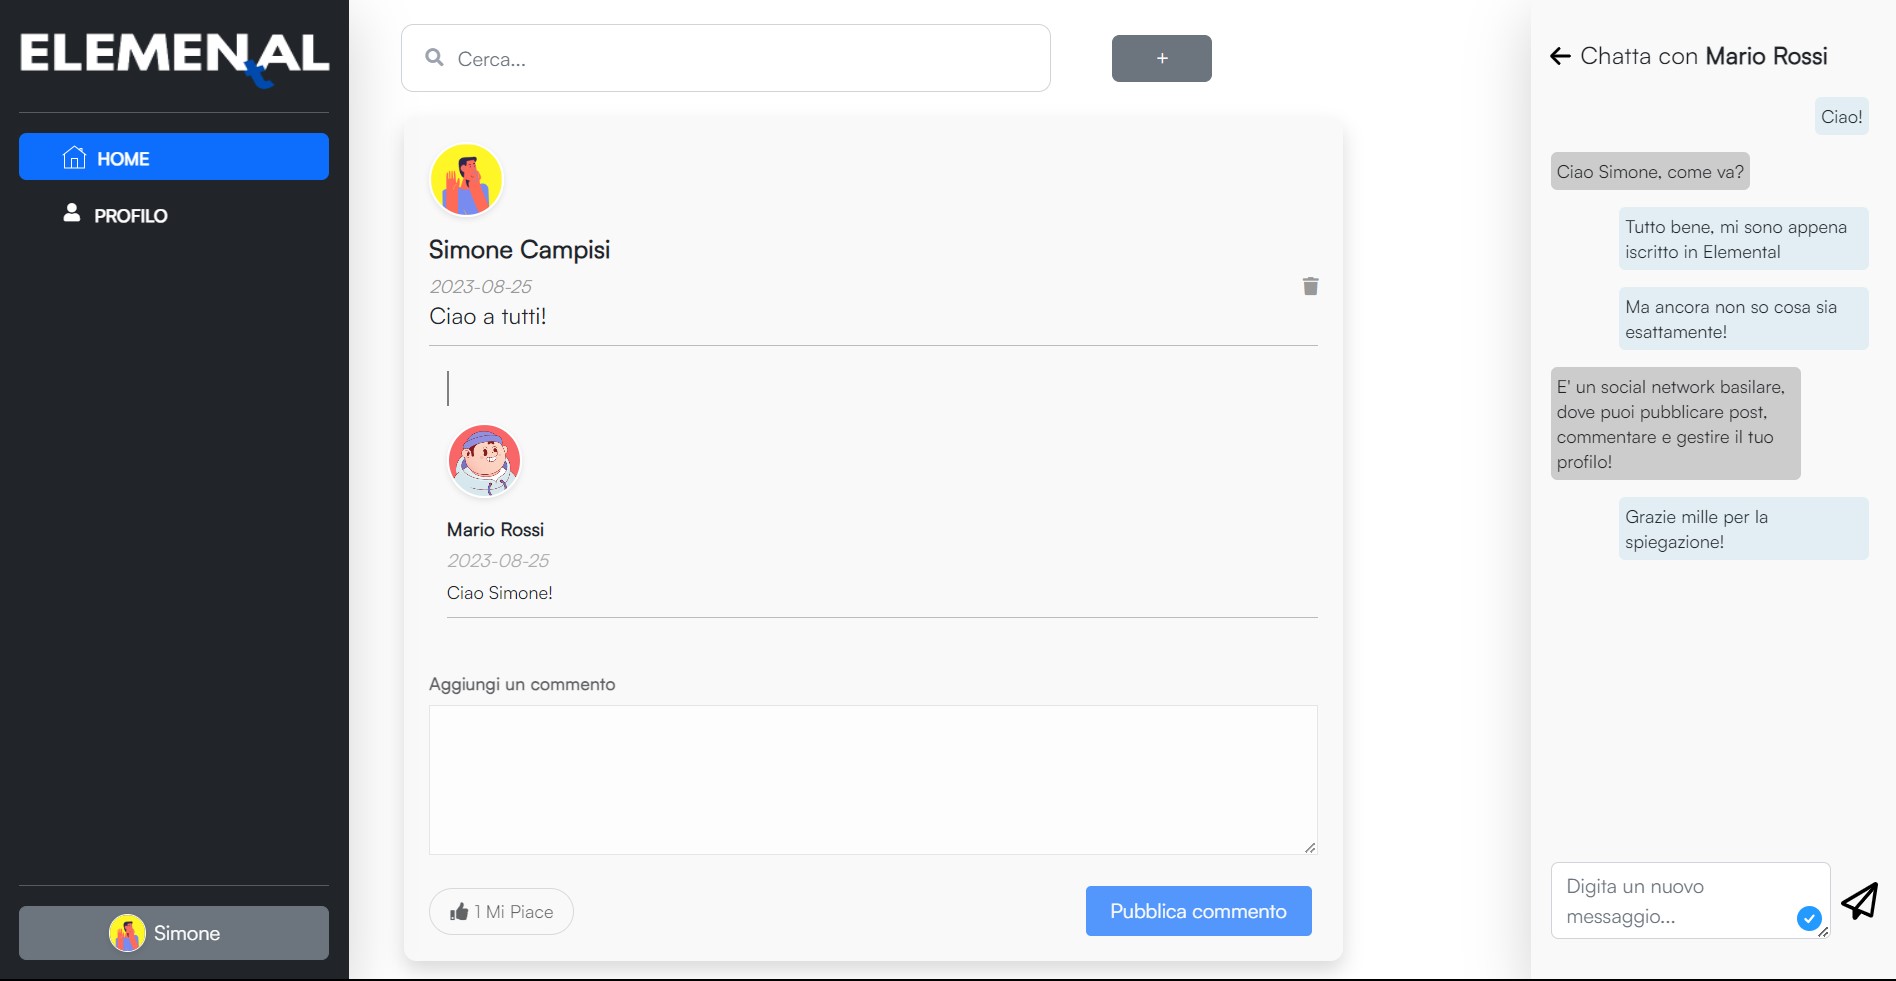The width and height of the screenshot is (1896, 981).
Task: Click the house icon next to HOME
Action: point(74,157)
